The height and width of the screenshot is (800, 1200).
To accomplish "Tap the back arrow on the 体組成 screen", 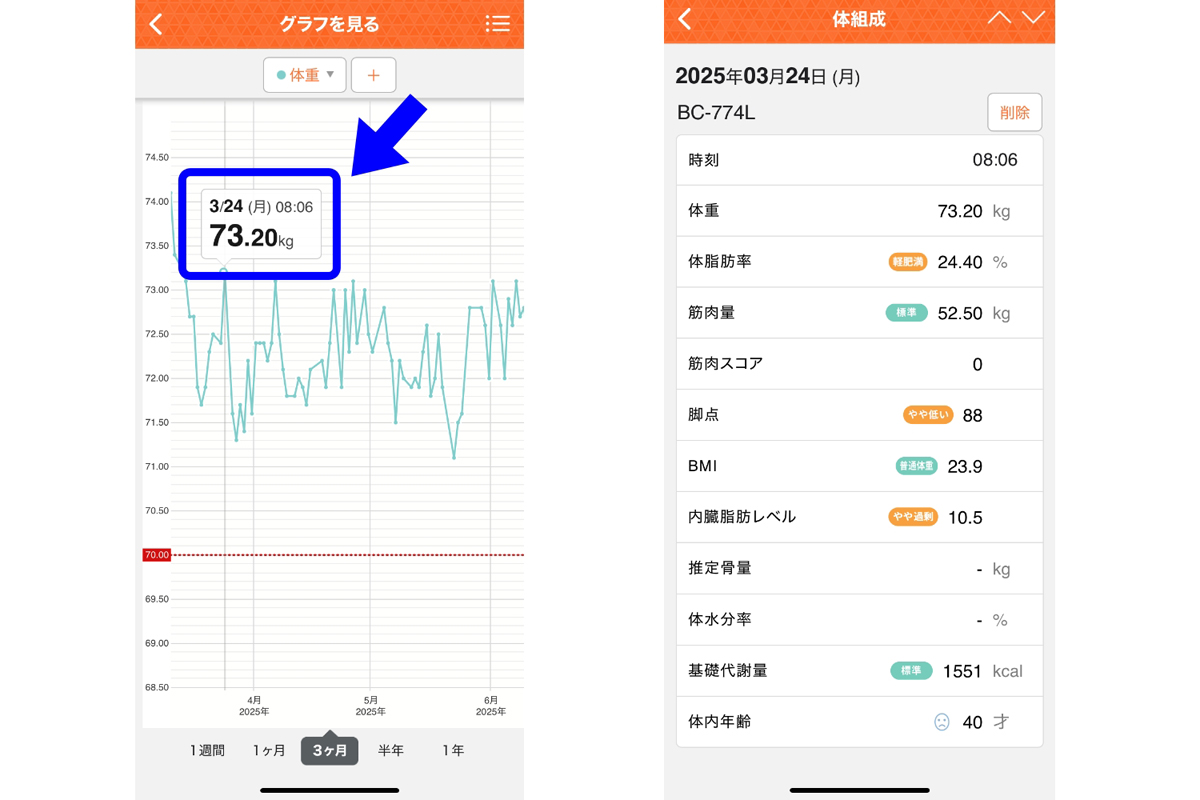I will tap(684, 19).
